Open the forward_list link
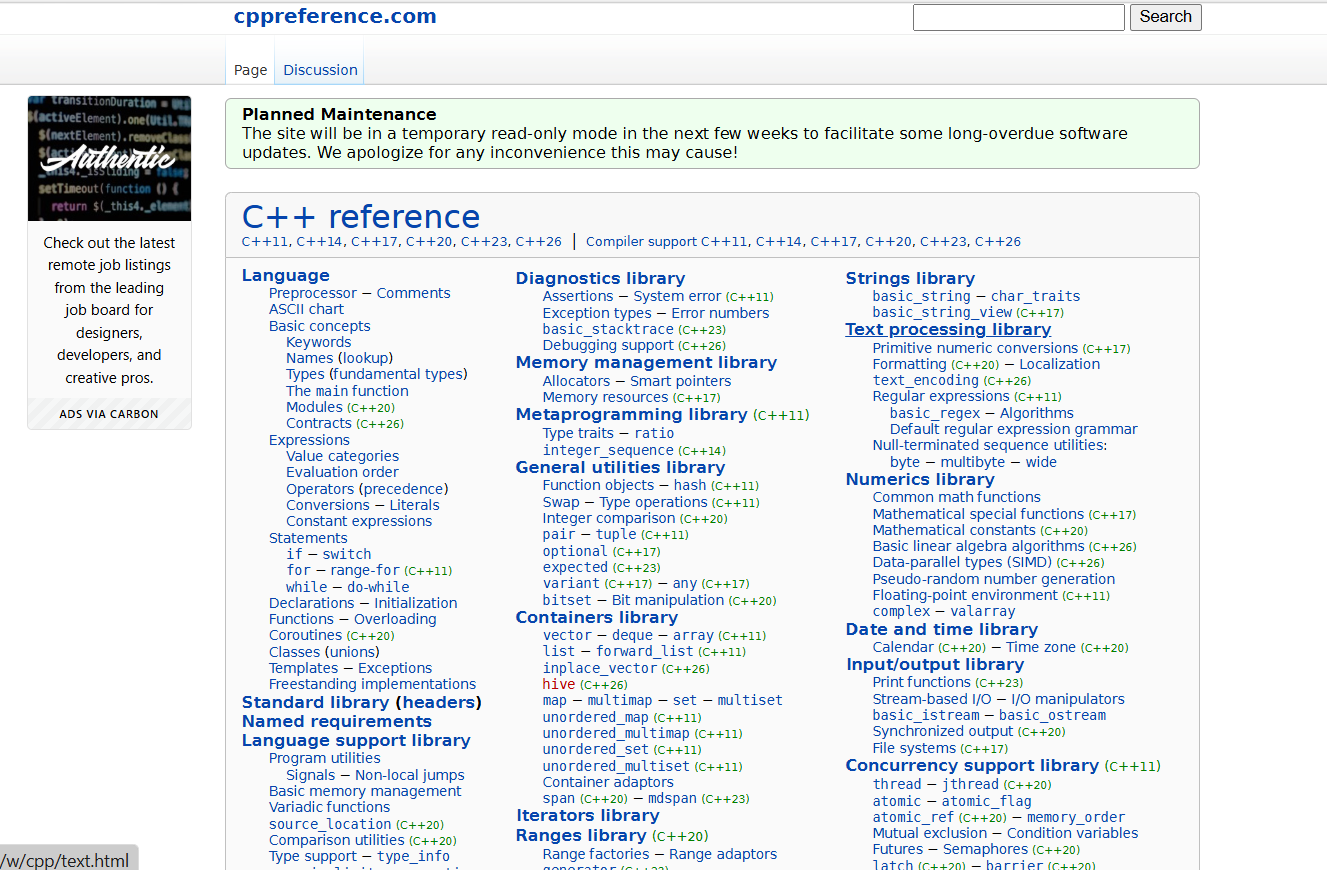 click(x=645, y=651)
